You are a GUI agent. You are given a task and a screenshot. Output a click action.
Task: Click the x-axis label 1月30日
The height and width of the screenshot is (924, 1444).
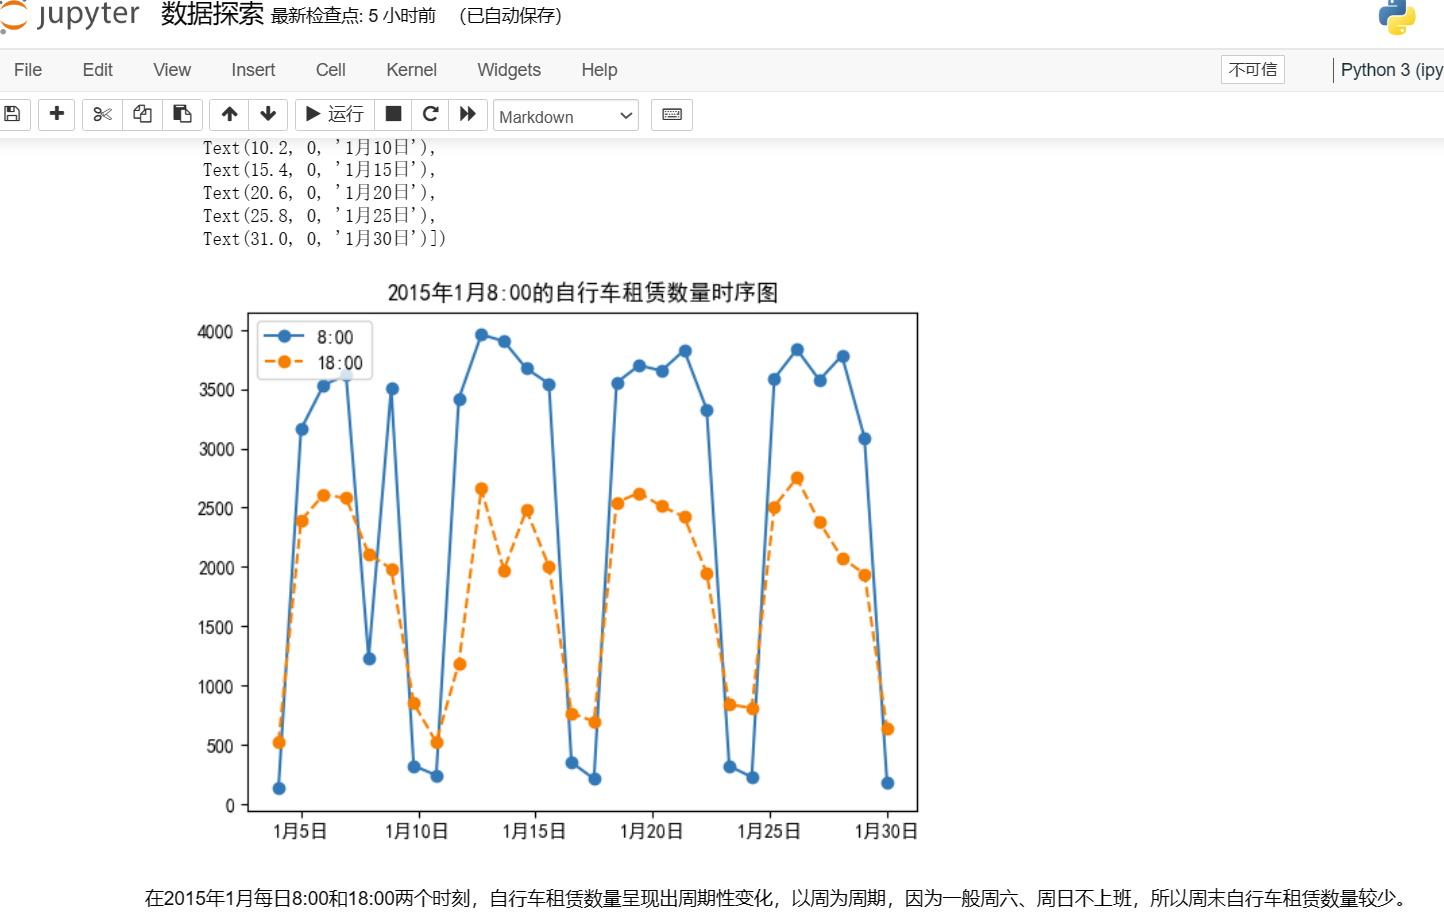[886, 832]
